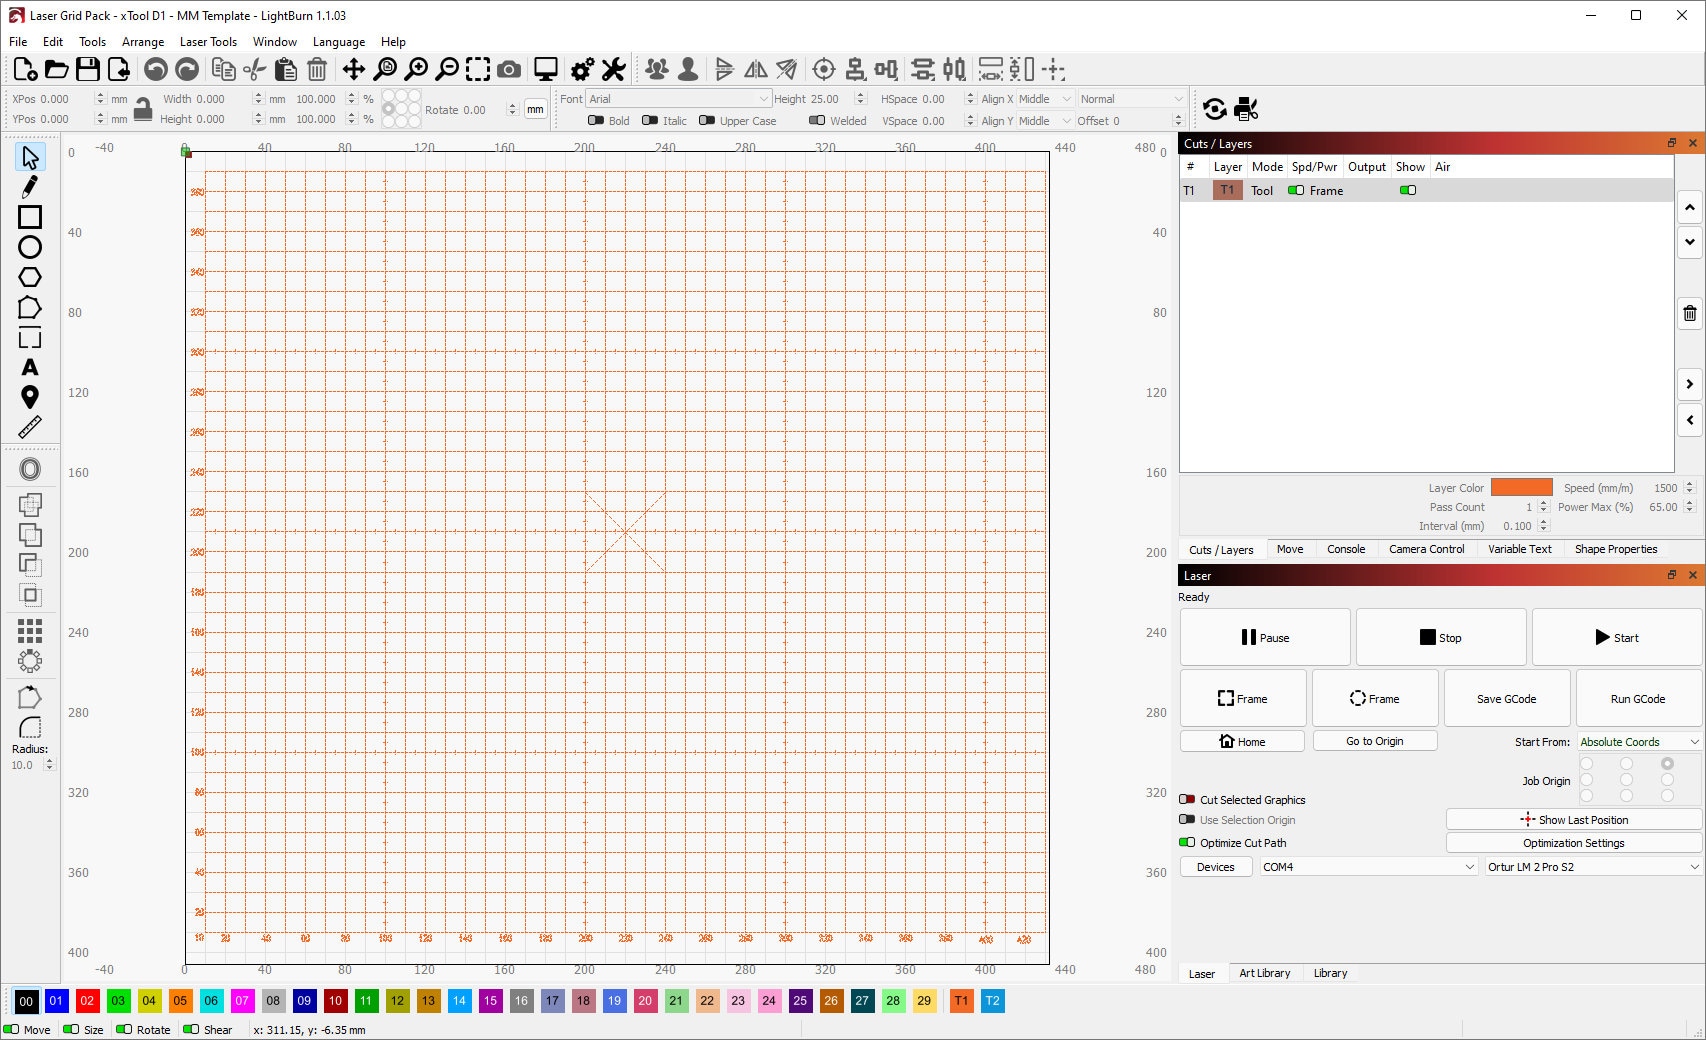Click the trash icon in Cuts/Layers panel
The width and height of the screenshot is (1706, 1040).
pos(1690,313)
